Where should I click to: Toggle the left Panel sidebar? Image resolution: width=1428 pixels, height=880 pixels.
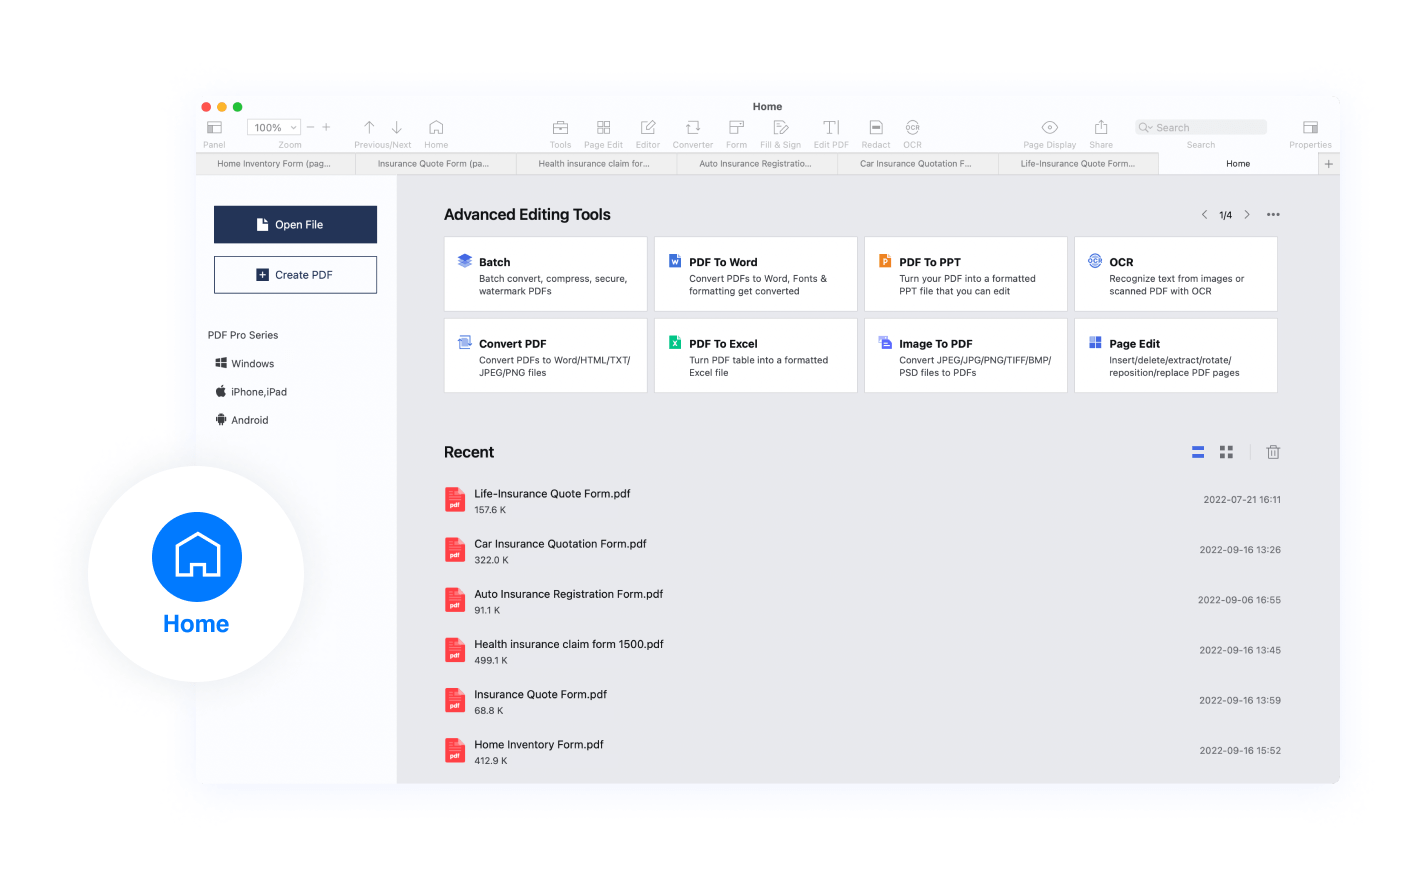(x=214, y=128)
